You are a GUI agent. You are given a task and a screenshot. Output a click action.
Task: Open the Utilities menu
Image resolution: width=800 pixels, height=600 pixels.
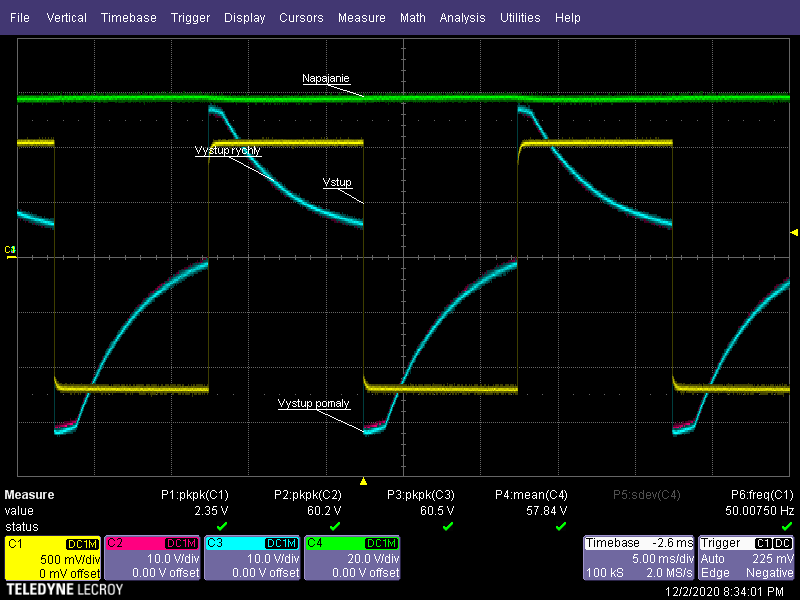(520, 18)
